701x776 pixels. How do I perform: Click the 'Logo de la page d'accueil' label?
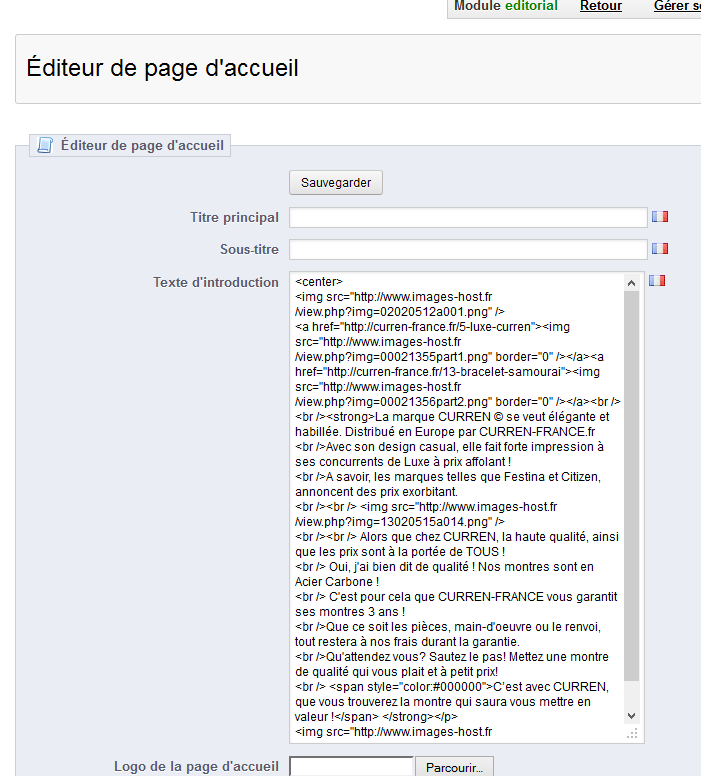coord(196,766)
